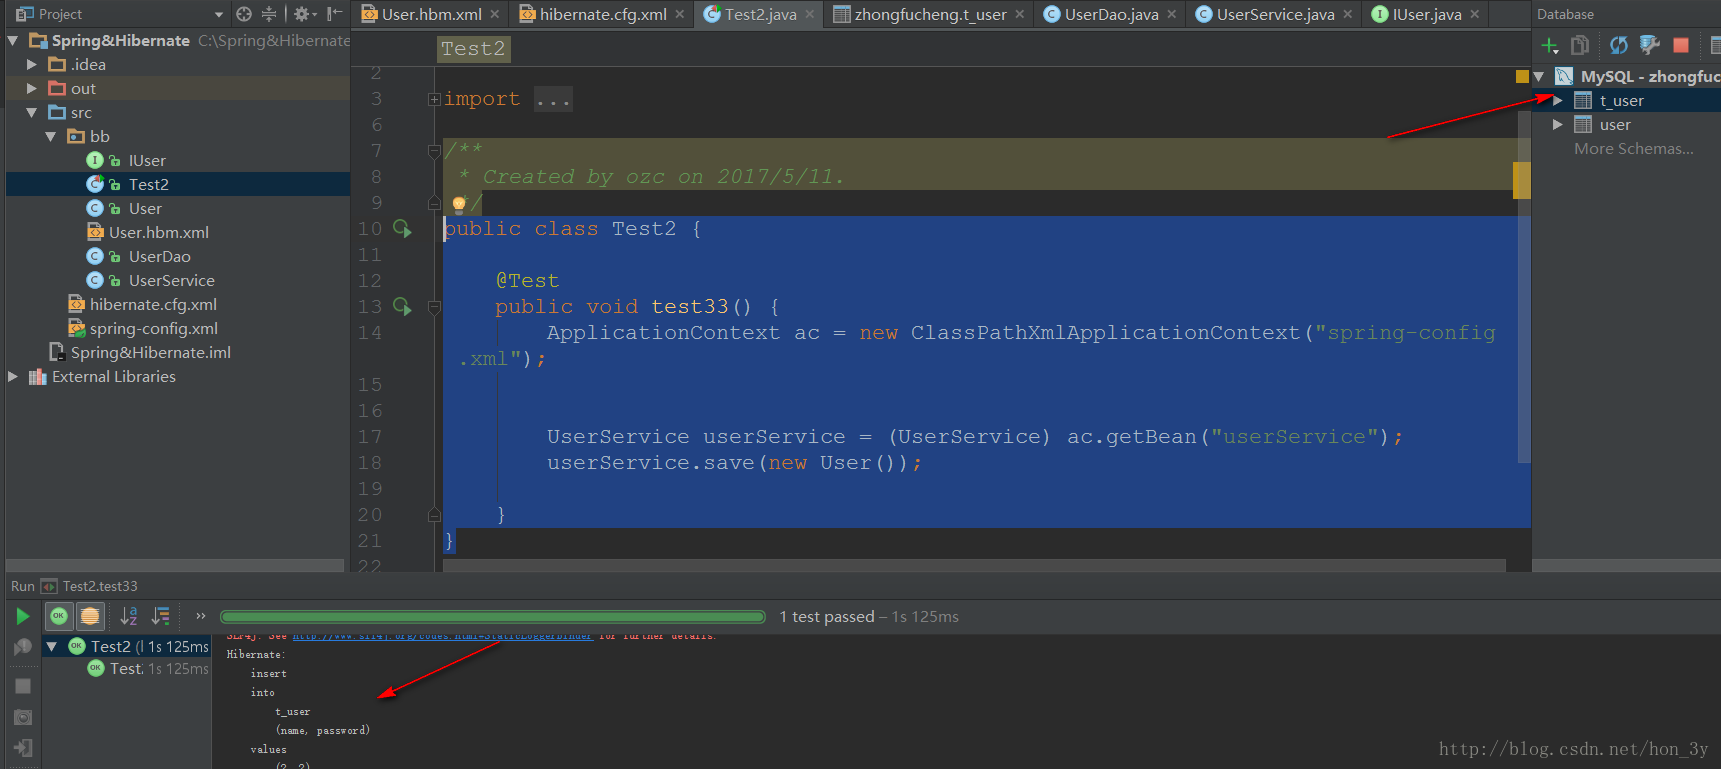Click the exit icon in Run sidebar

22,748
